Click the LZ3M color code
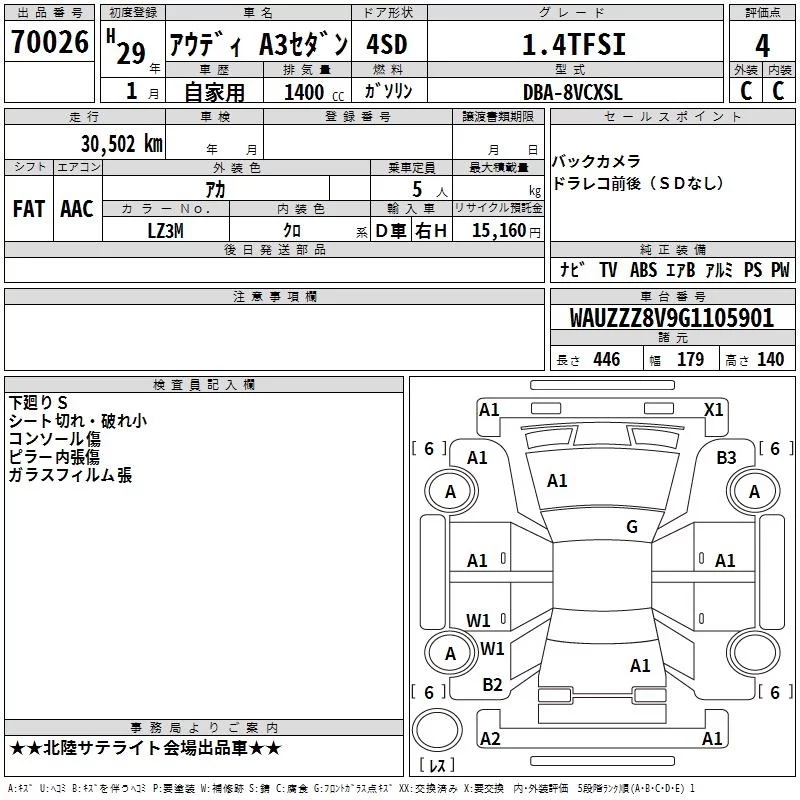Image resolution: width=800 pixels, height=800 pixels. pos(166,230)
